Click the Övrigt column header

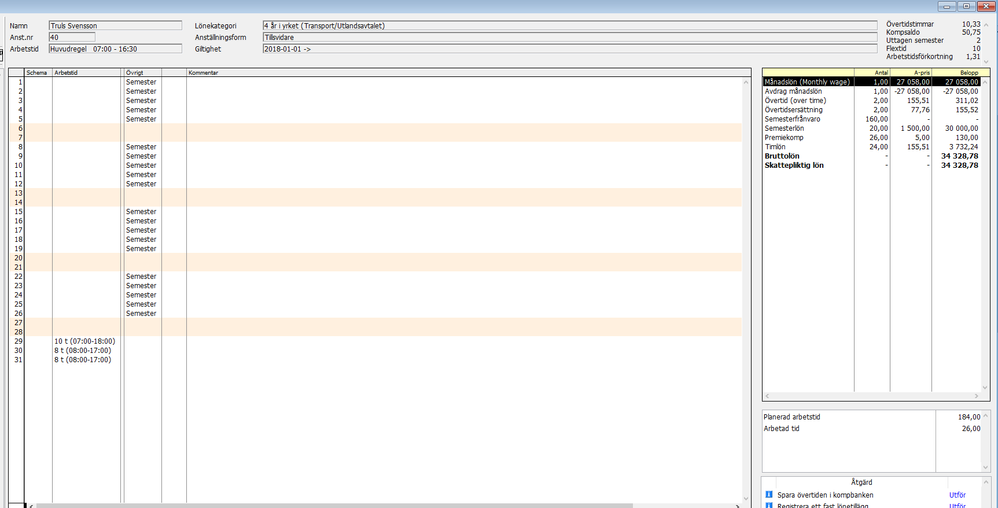point(143,73)
